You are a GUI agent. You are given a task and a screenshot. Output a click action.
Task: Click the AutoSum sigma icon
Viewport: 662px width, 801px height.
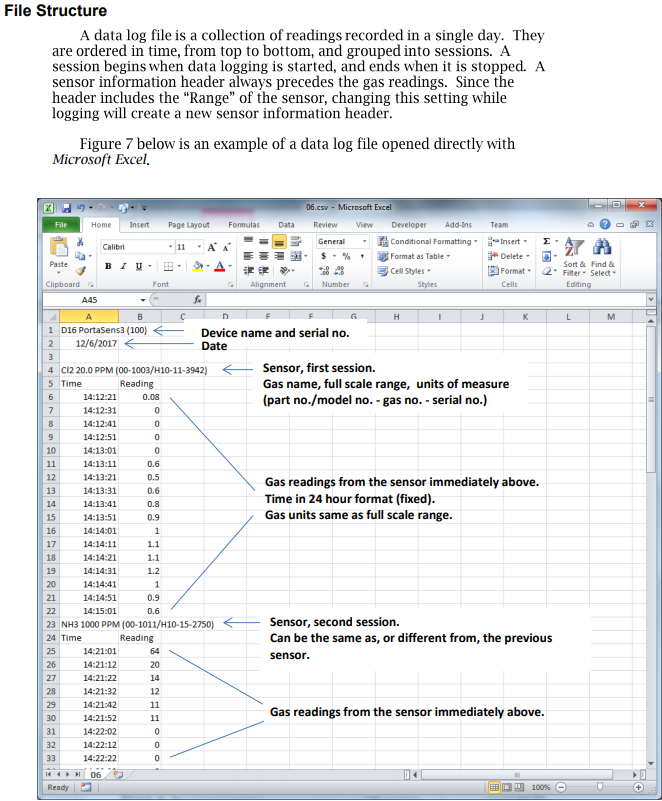546,241
